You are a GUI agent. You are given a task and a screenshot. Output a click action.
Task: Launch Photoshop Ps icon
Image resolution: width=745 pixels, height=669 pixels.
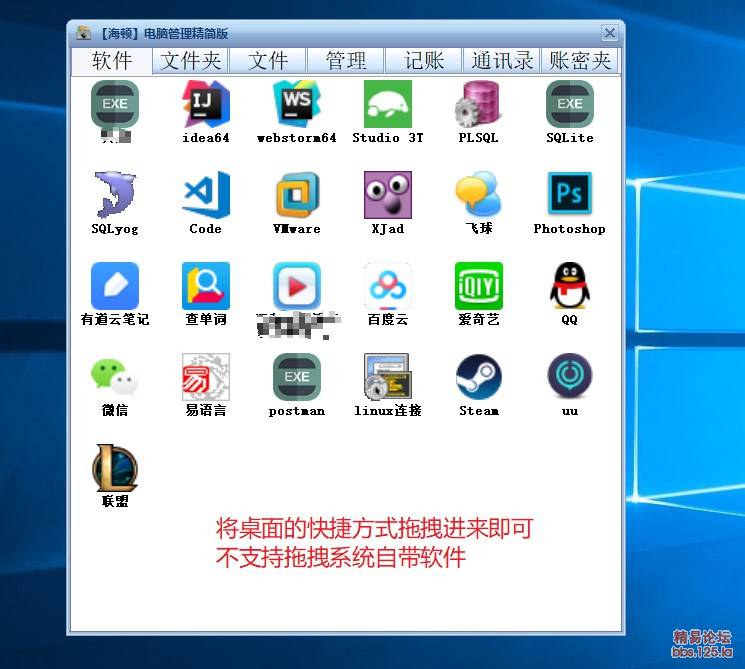tap(570, 195)
